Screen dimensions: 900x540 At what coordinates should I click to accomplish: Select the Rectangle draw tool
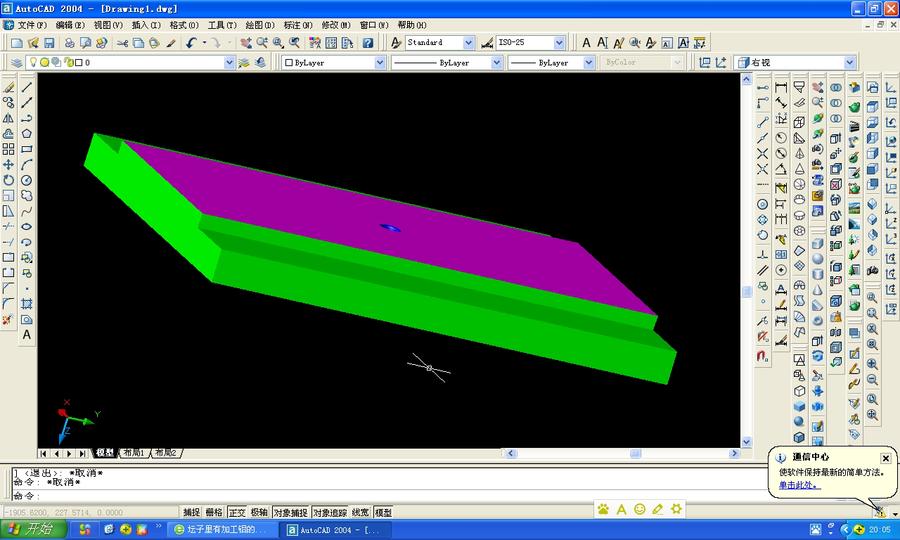27,149
